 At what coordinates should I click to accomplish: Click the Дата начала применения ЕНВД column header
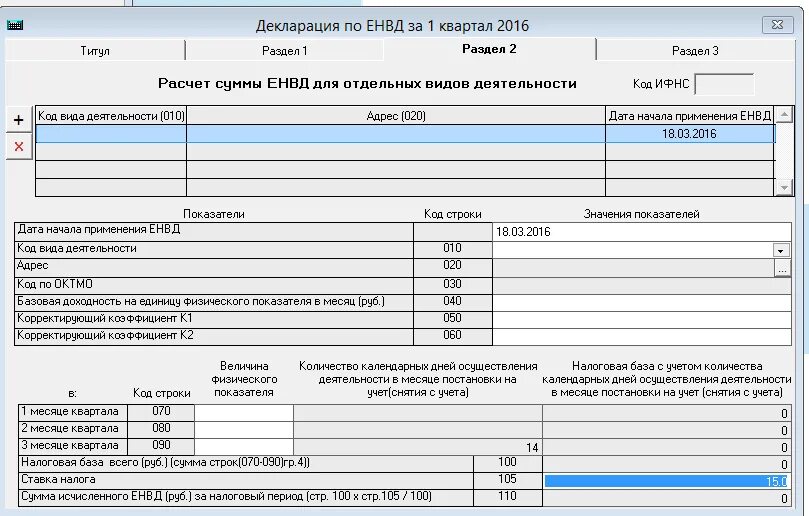pyautogui.click(x=690, y=116)
